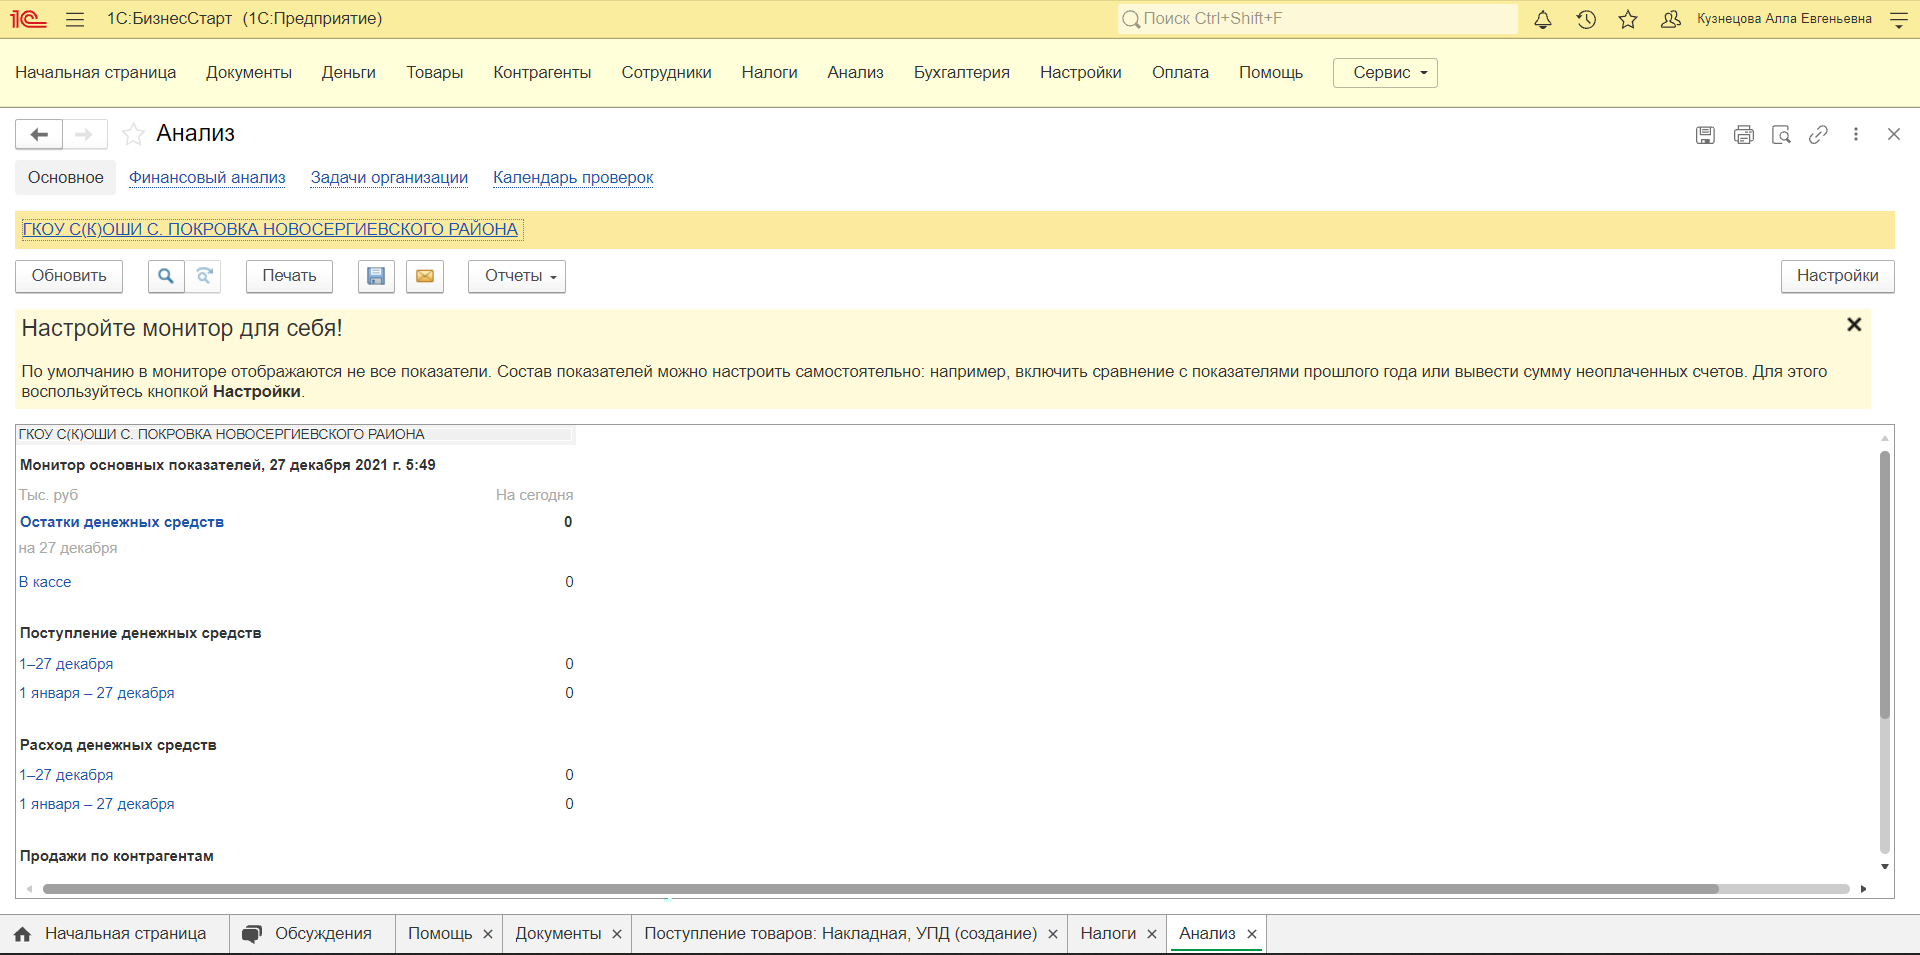Image resolution: width=1920 pixels, height=955 pixels.
Task: Open Начальная страница in top menu
Action: tap(96, 73)
